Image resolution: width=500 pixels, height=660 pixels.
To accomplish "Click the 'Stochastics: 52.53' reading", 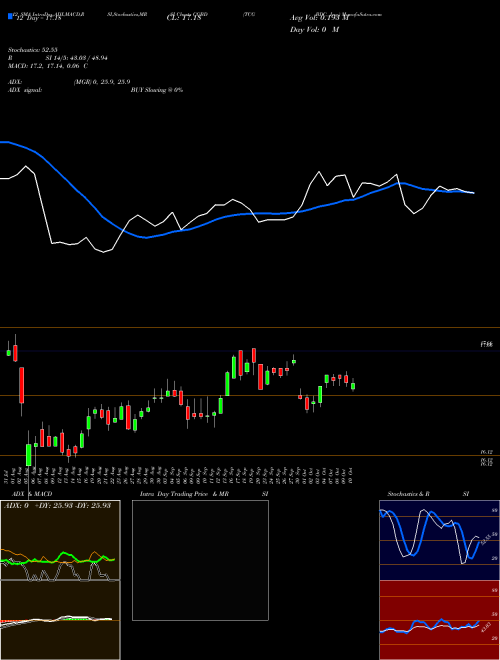I will pyautogui.click(x=32, y=50).
